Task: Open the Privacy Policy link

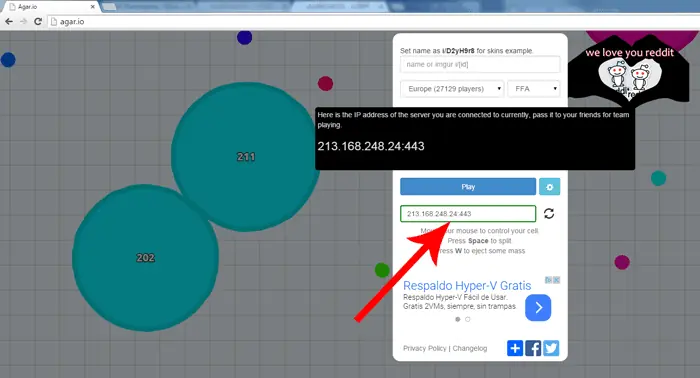Action: pos(425,348)
